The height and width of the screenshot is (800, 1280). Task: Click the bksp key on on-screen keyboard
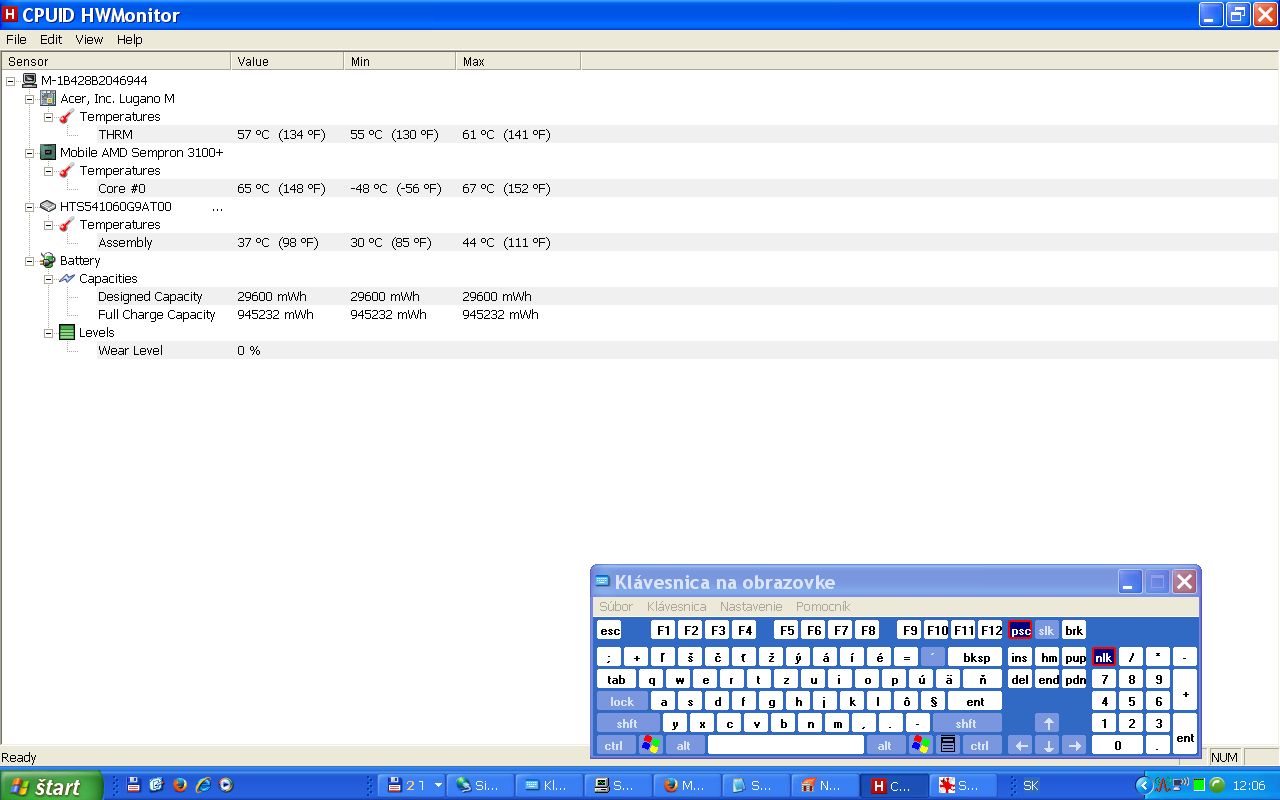pos(976,657)
